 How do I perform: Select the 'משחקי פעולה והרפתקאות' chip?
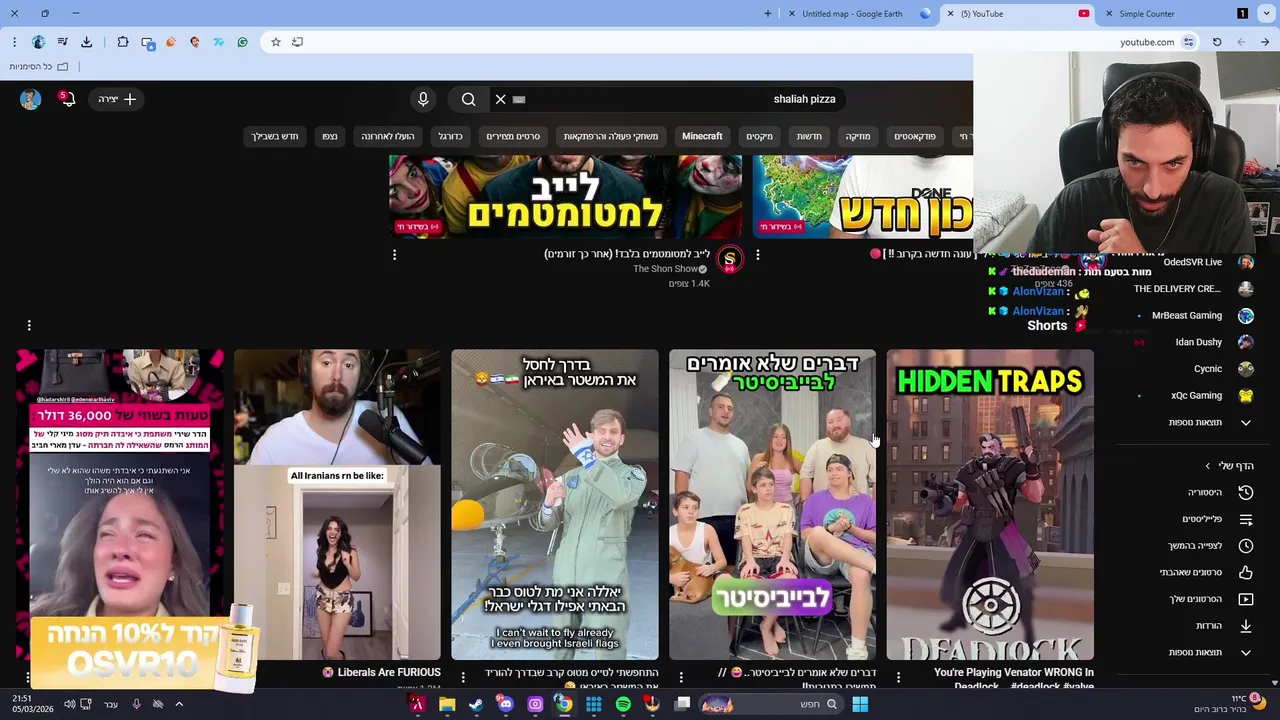611,136
